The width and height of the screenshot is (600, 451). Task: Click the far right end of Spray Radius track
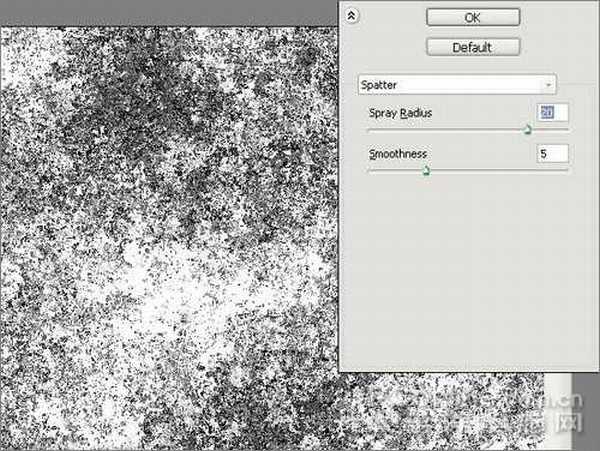(x=567, y=129)
